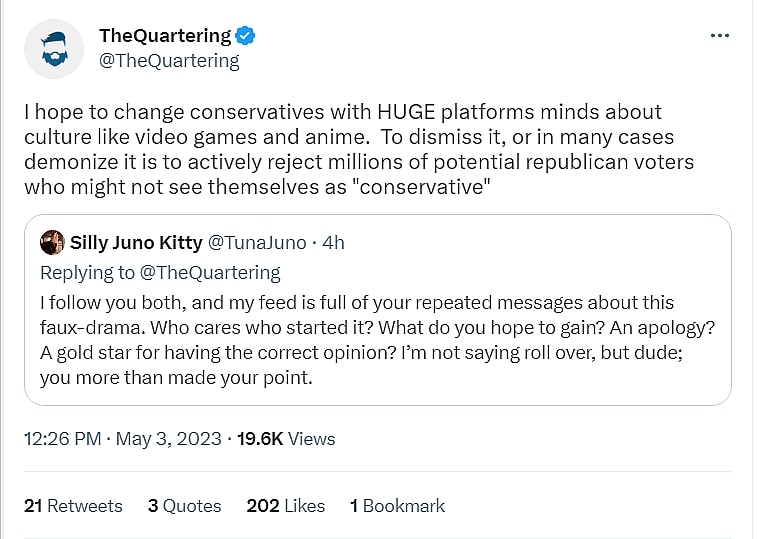The image size is (757, 539).
Task: View the 19.6K Views count
Action: (x=286, y=438)
